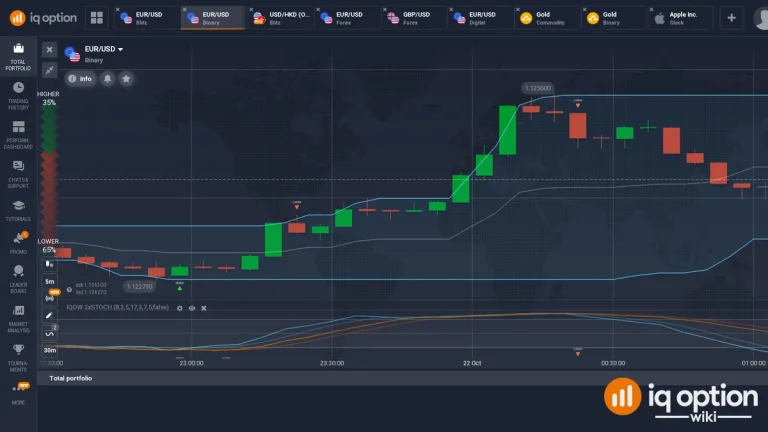768x432 pixels.
Task: Open Promo section in sidebar
Action: coord(18,243)
